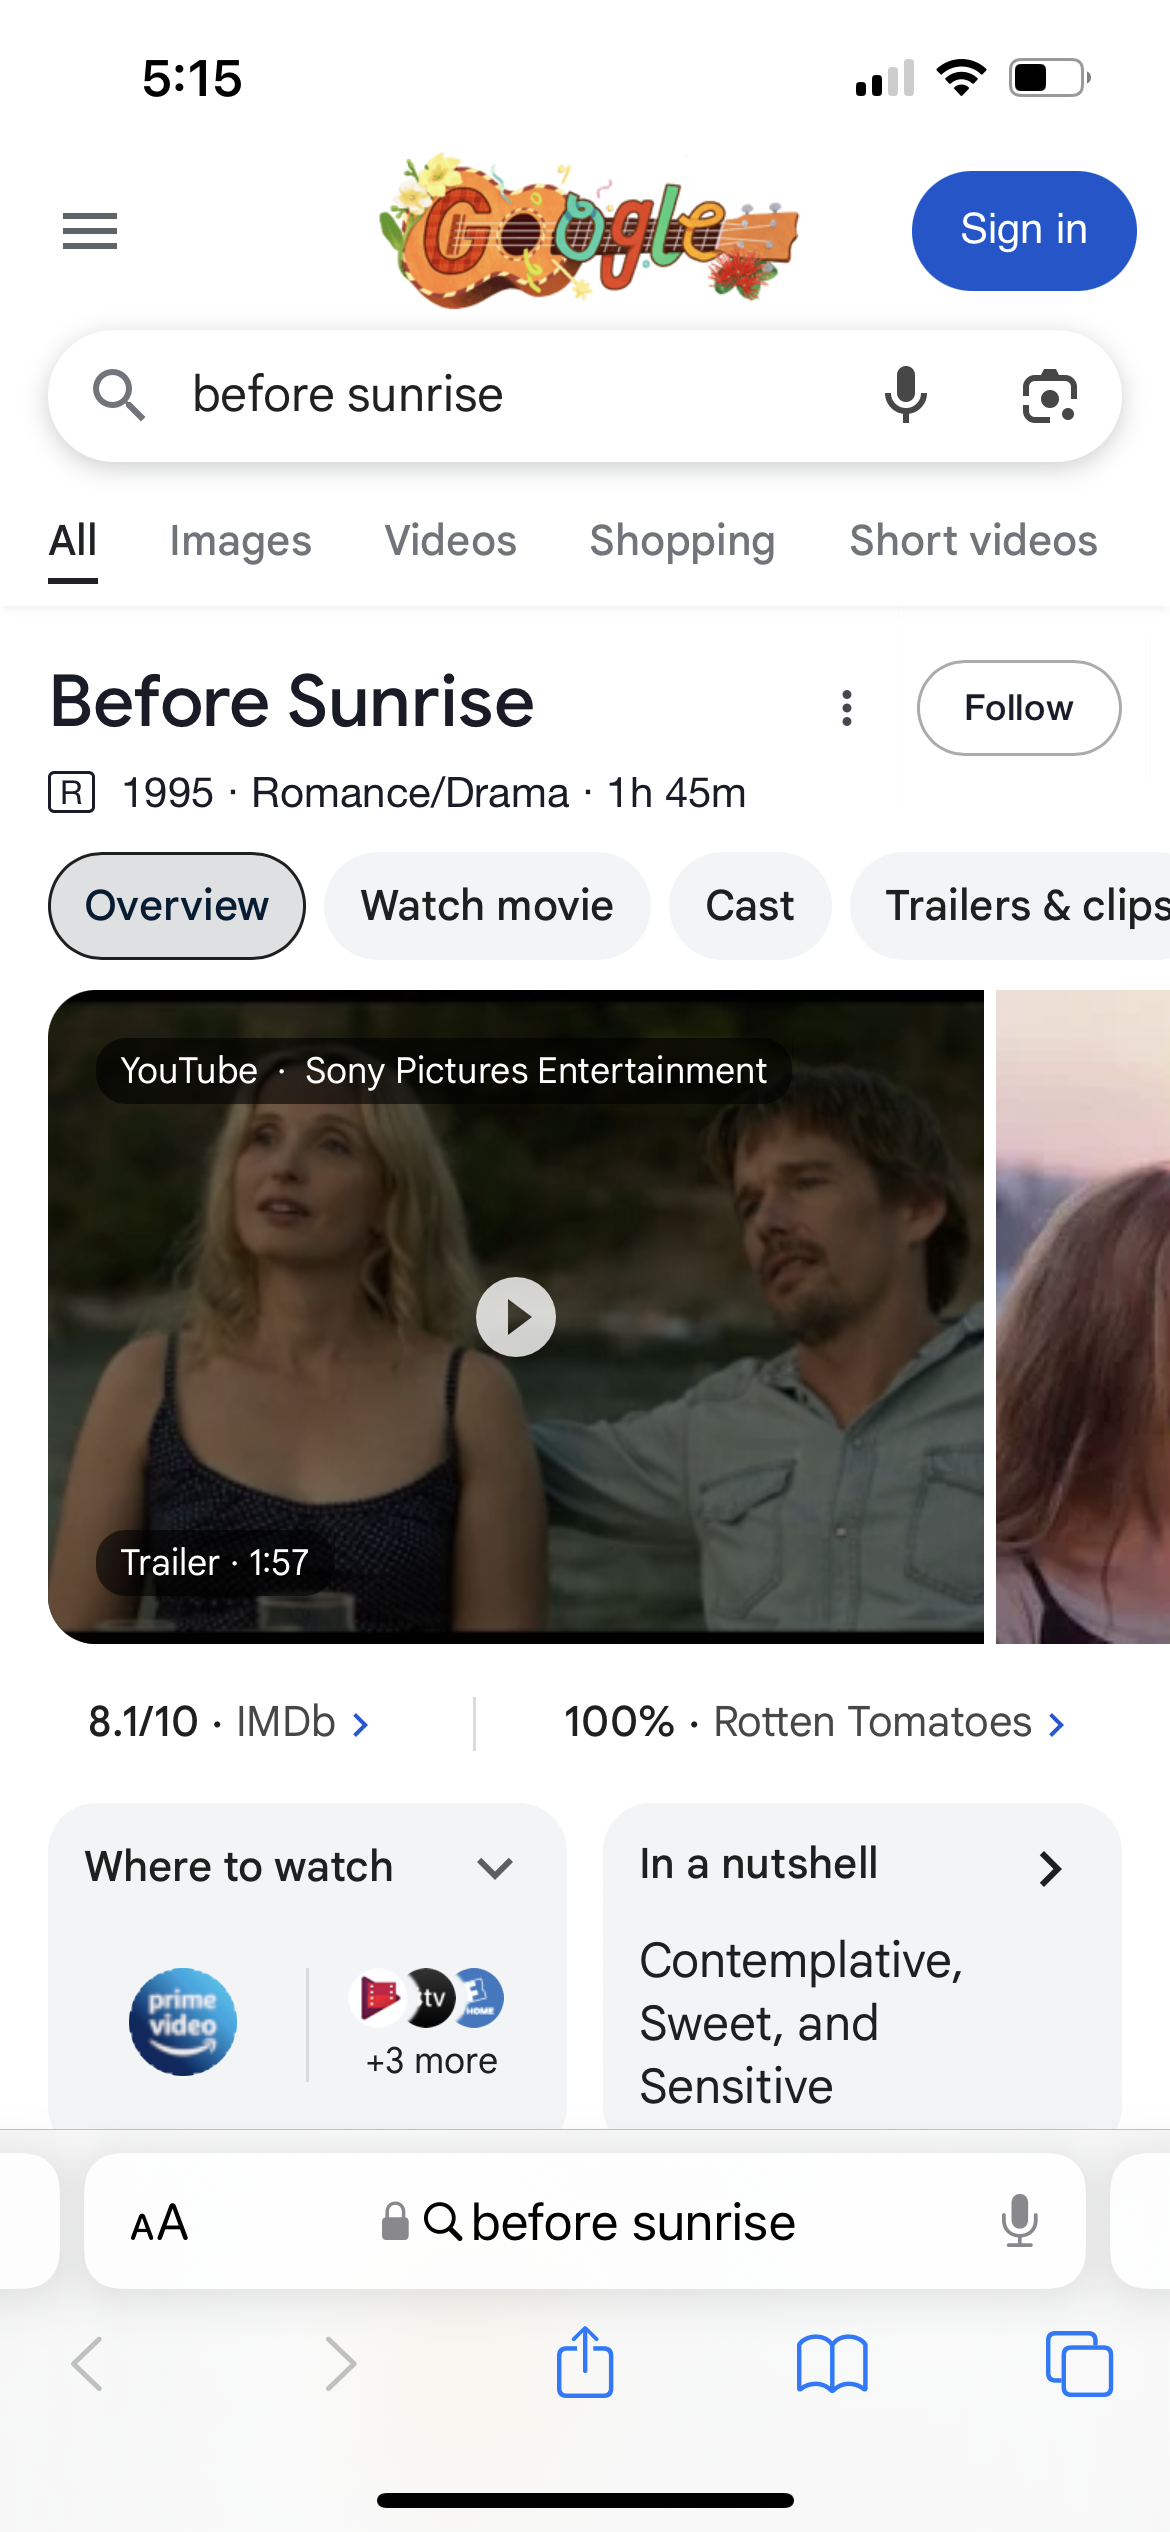Play the Before Sunrise trailer video
This screenshot has width=1170, height=2532.
516,1317
